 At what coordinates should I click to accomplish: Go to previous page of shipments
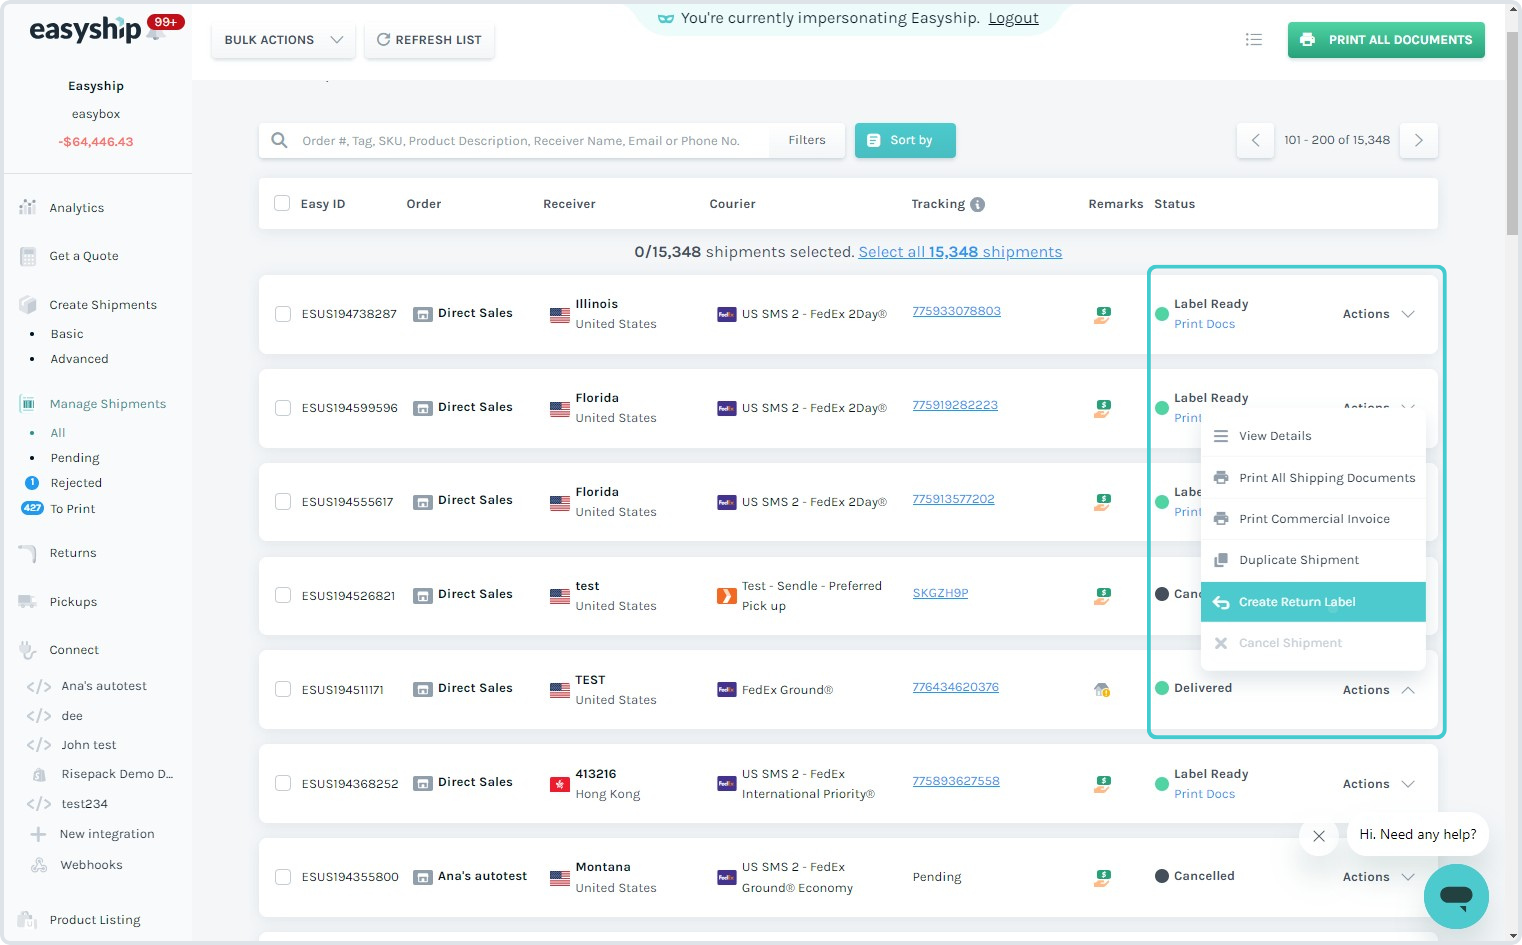pyautogui.click(x=1255, y=141)
